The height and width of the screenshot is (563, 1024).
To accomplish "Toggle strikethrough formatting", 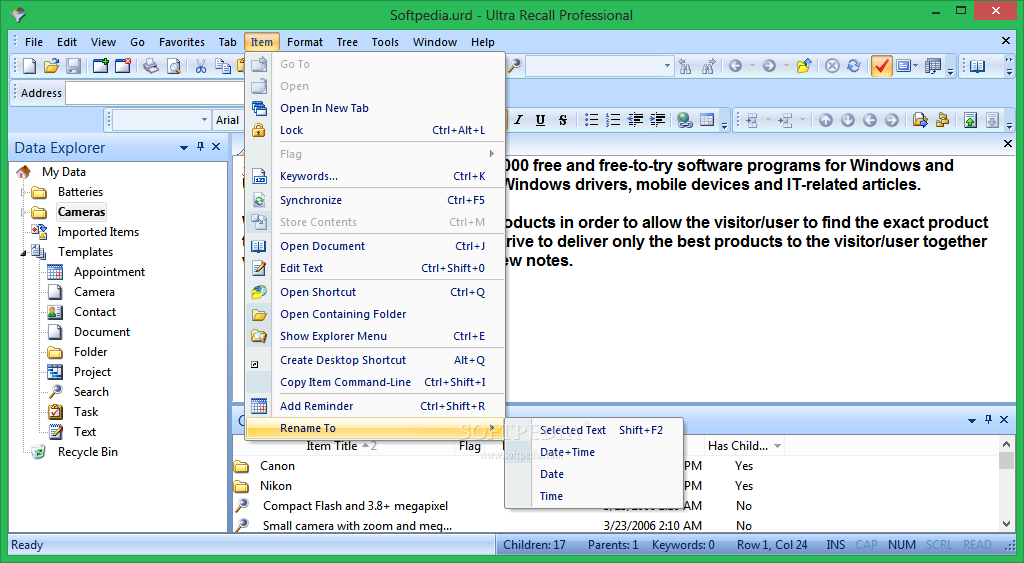I will click(563, 120).
